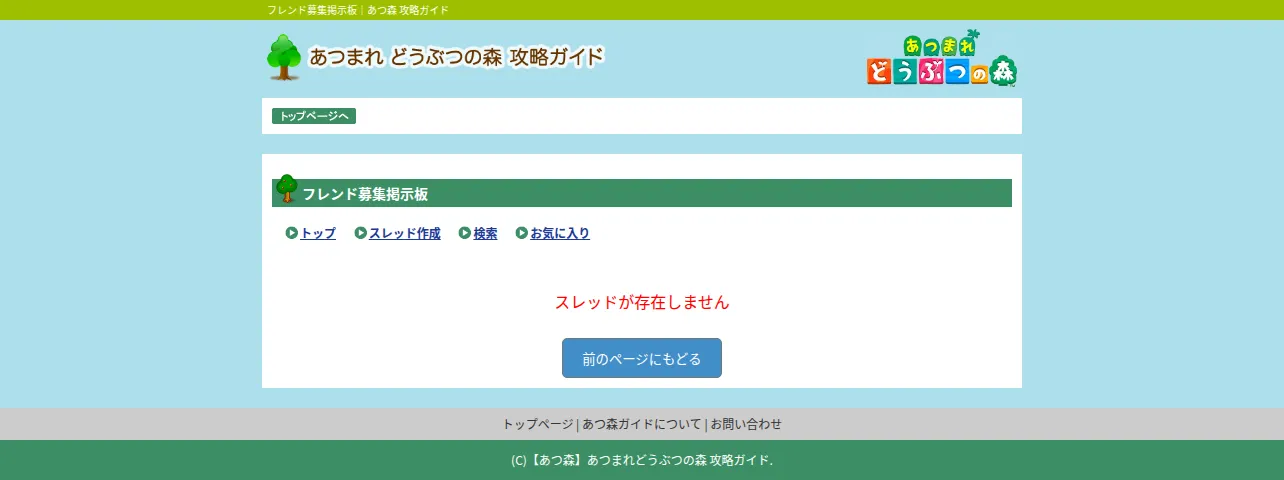Click the arrow icon before スレッド作成

[x=361, y=233]
